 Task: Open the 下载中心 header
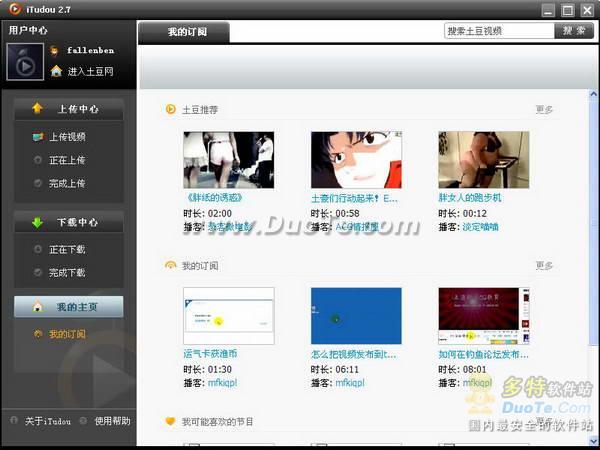point(69,222)
